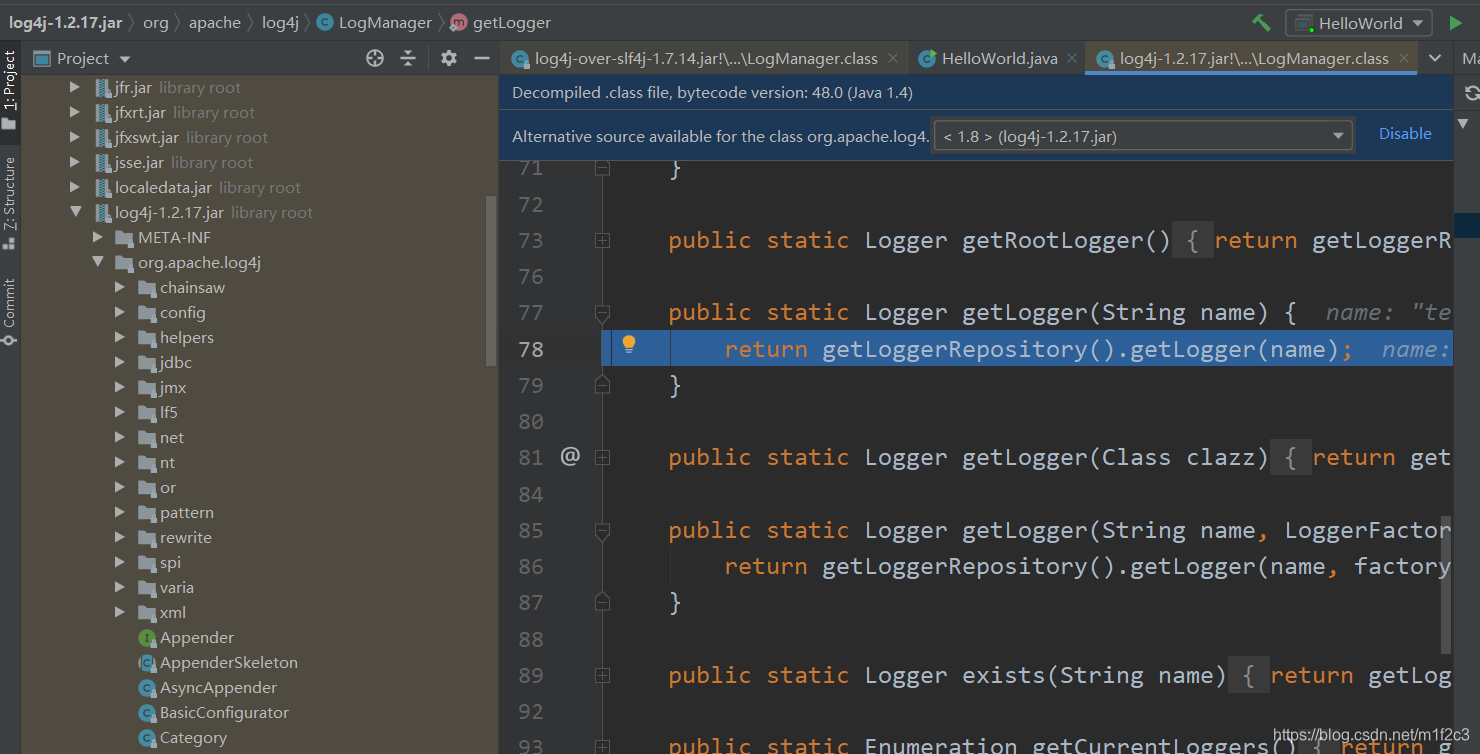Screen dimensions: 1480x754
Task: Expand jfr.jar library root
Action: [x=75, y=88]
